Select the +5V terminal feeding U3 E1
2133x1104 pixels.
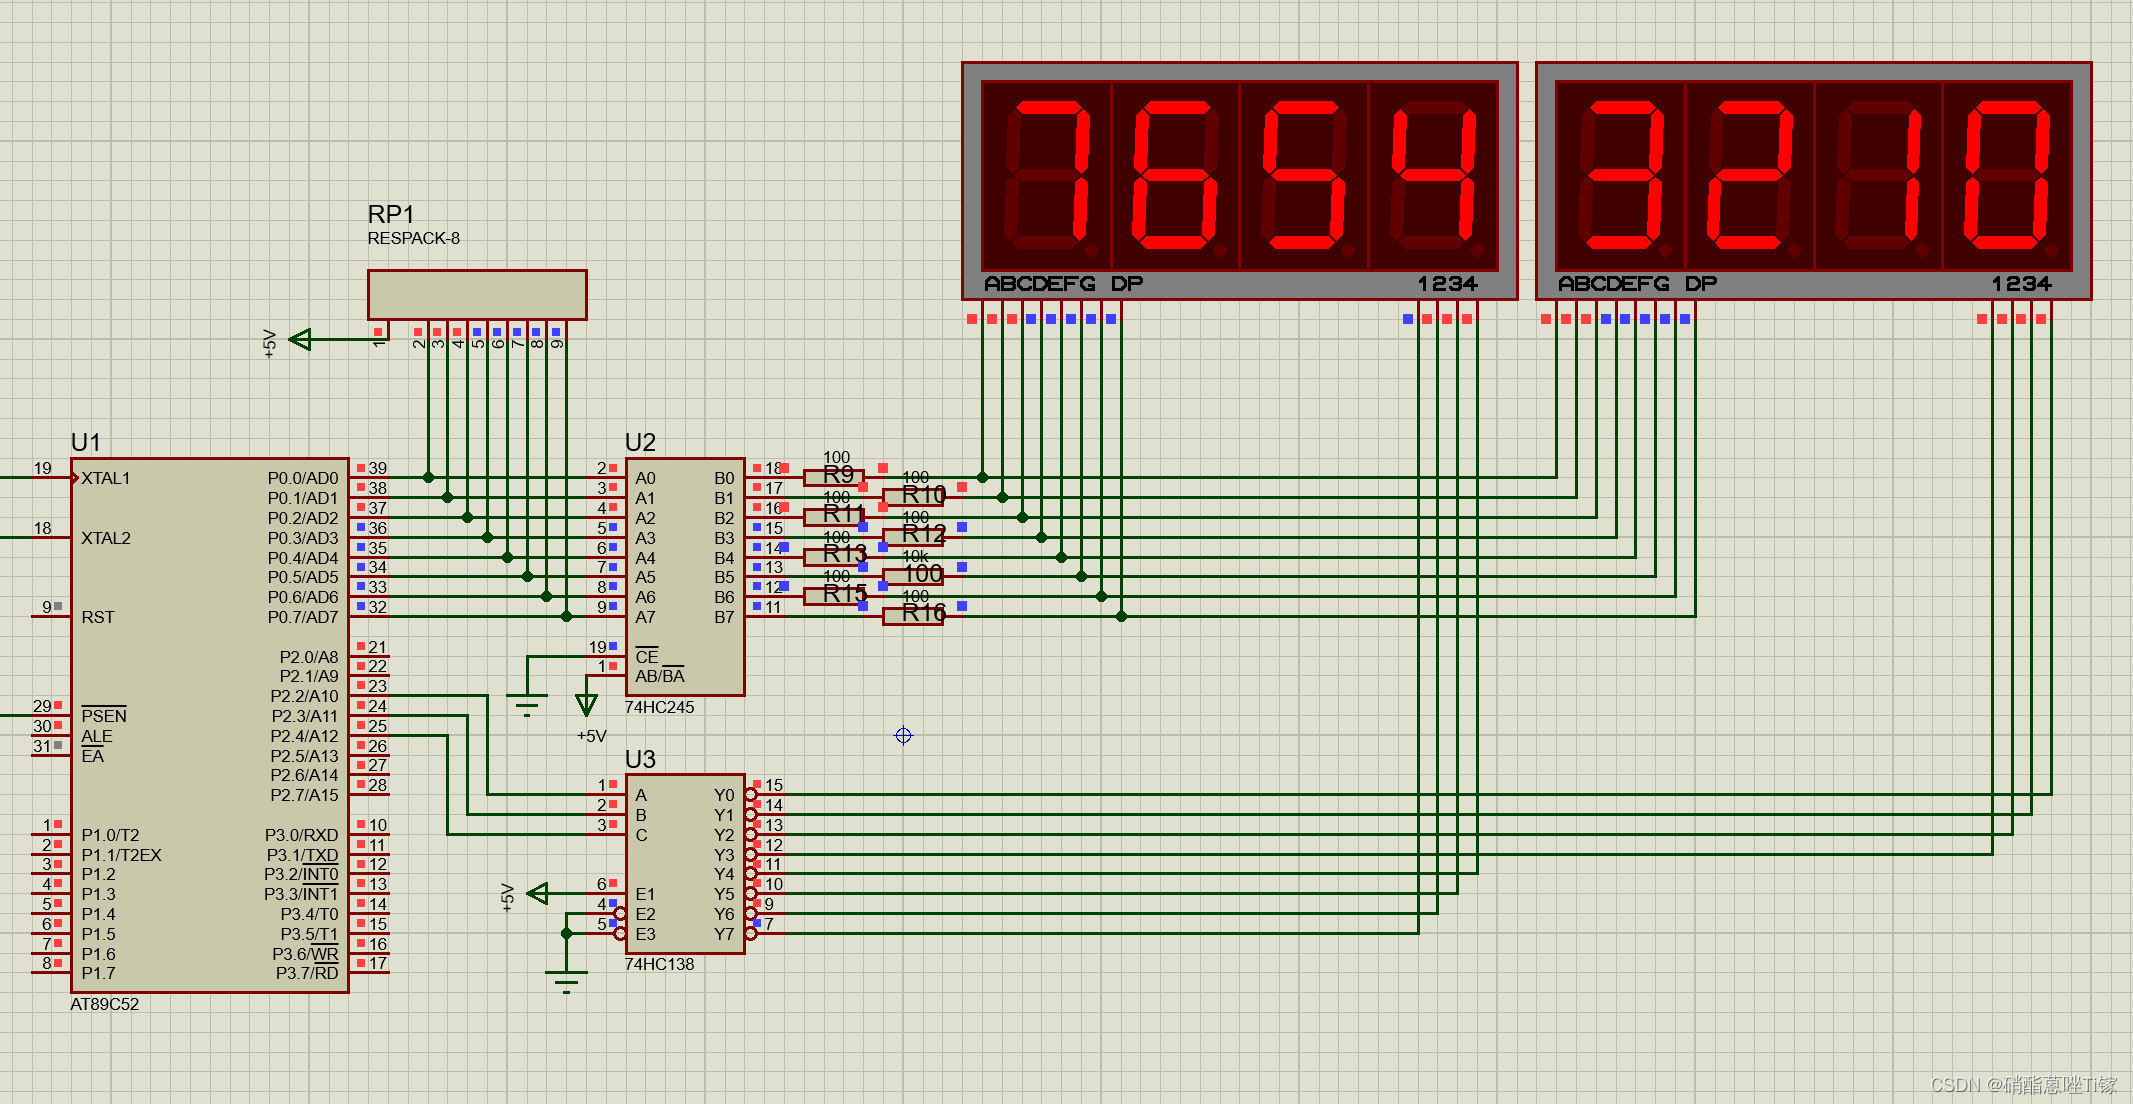coord(537,893)
